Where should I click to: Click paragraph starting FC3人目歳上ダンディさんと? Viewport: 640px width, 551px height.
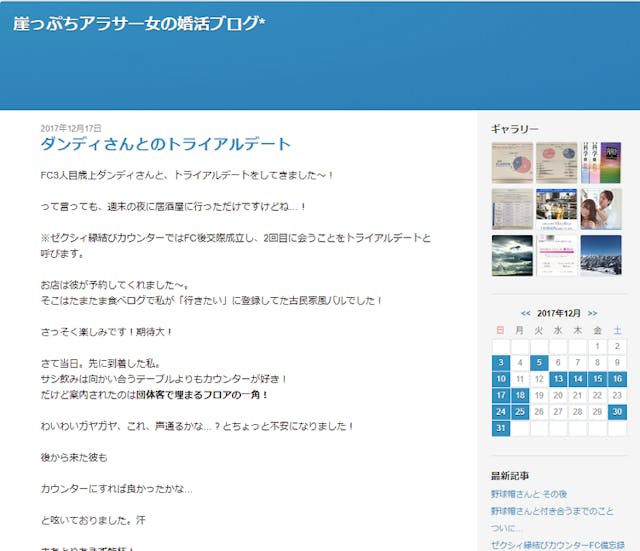click(187, 176)
